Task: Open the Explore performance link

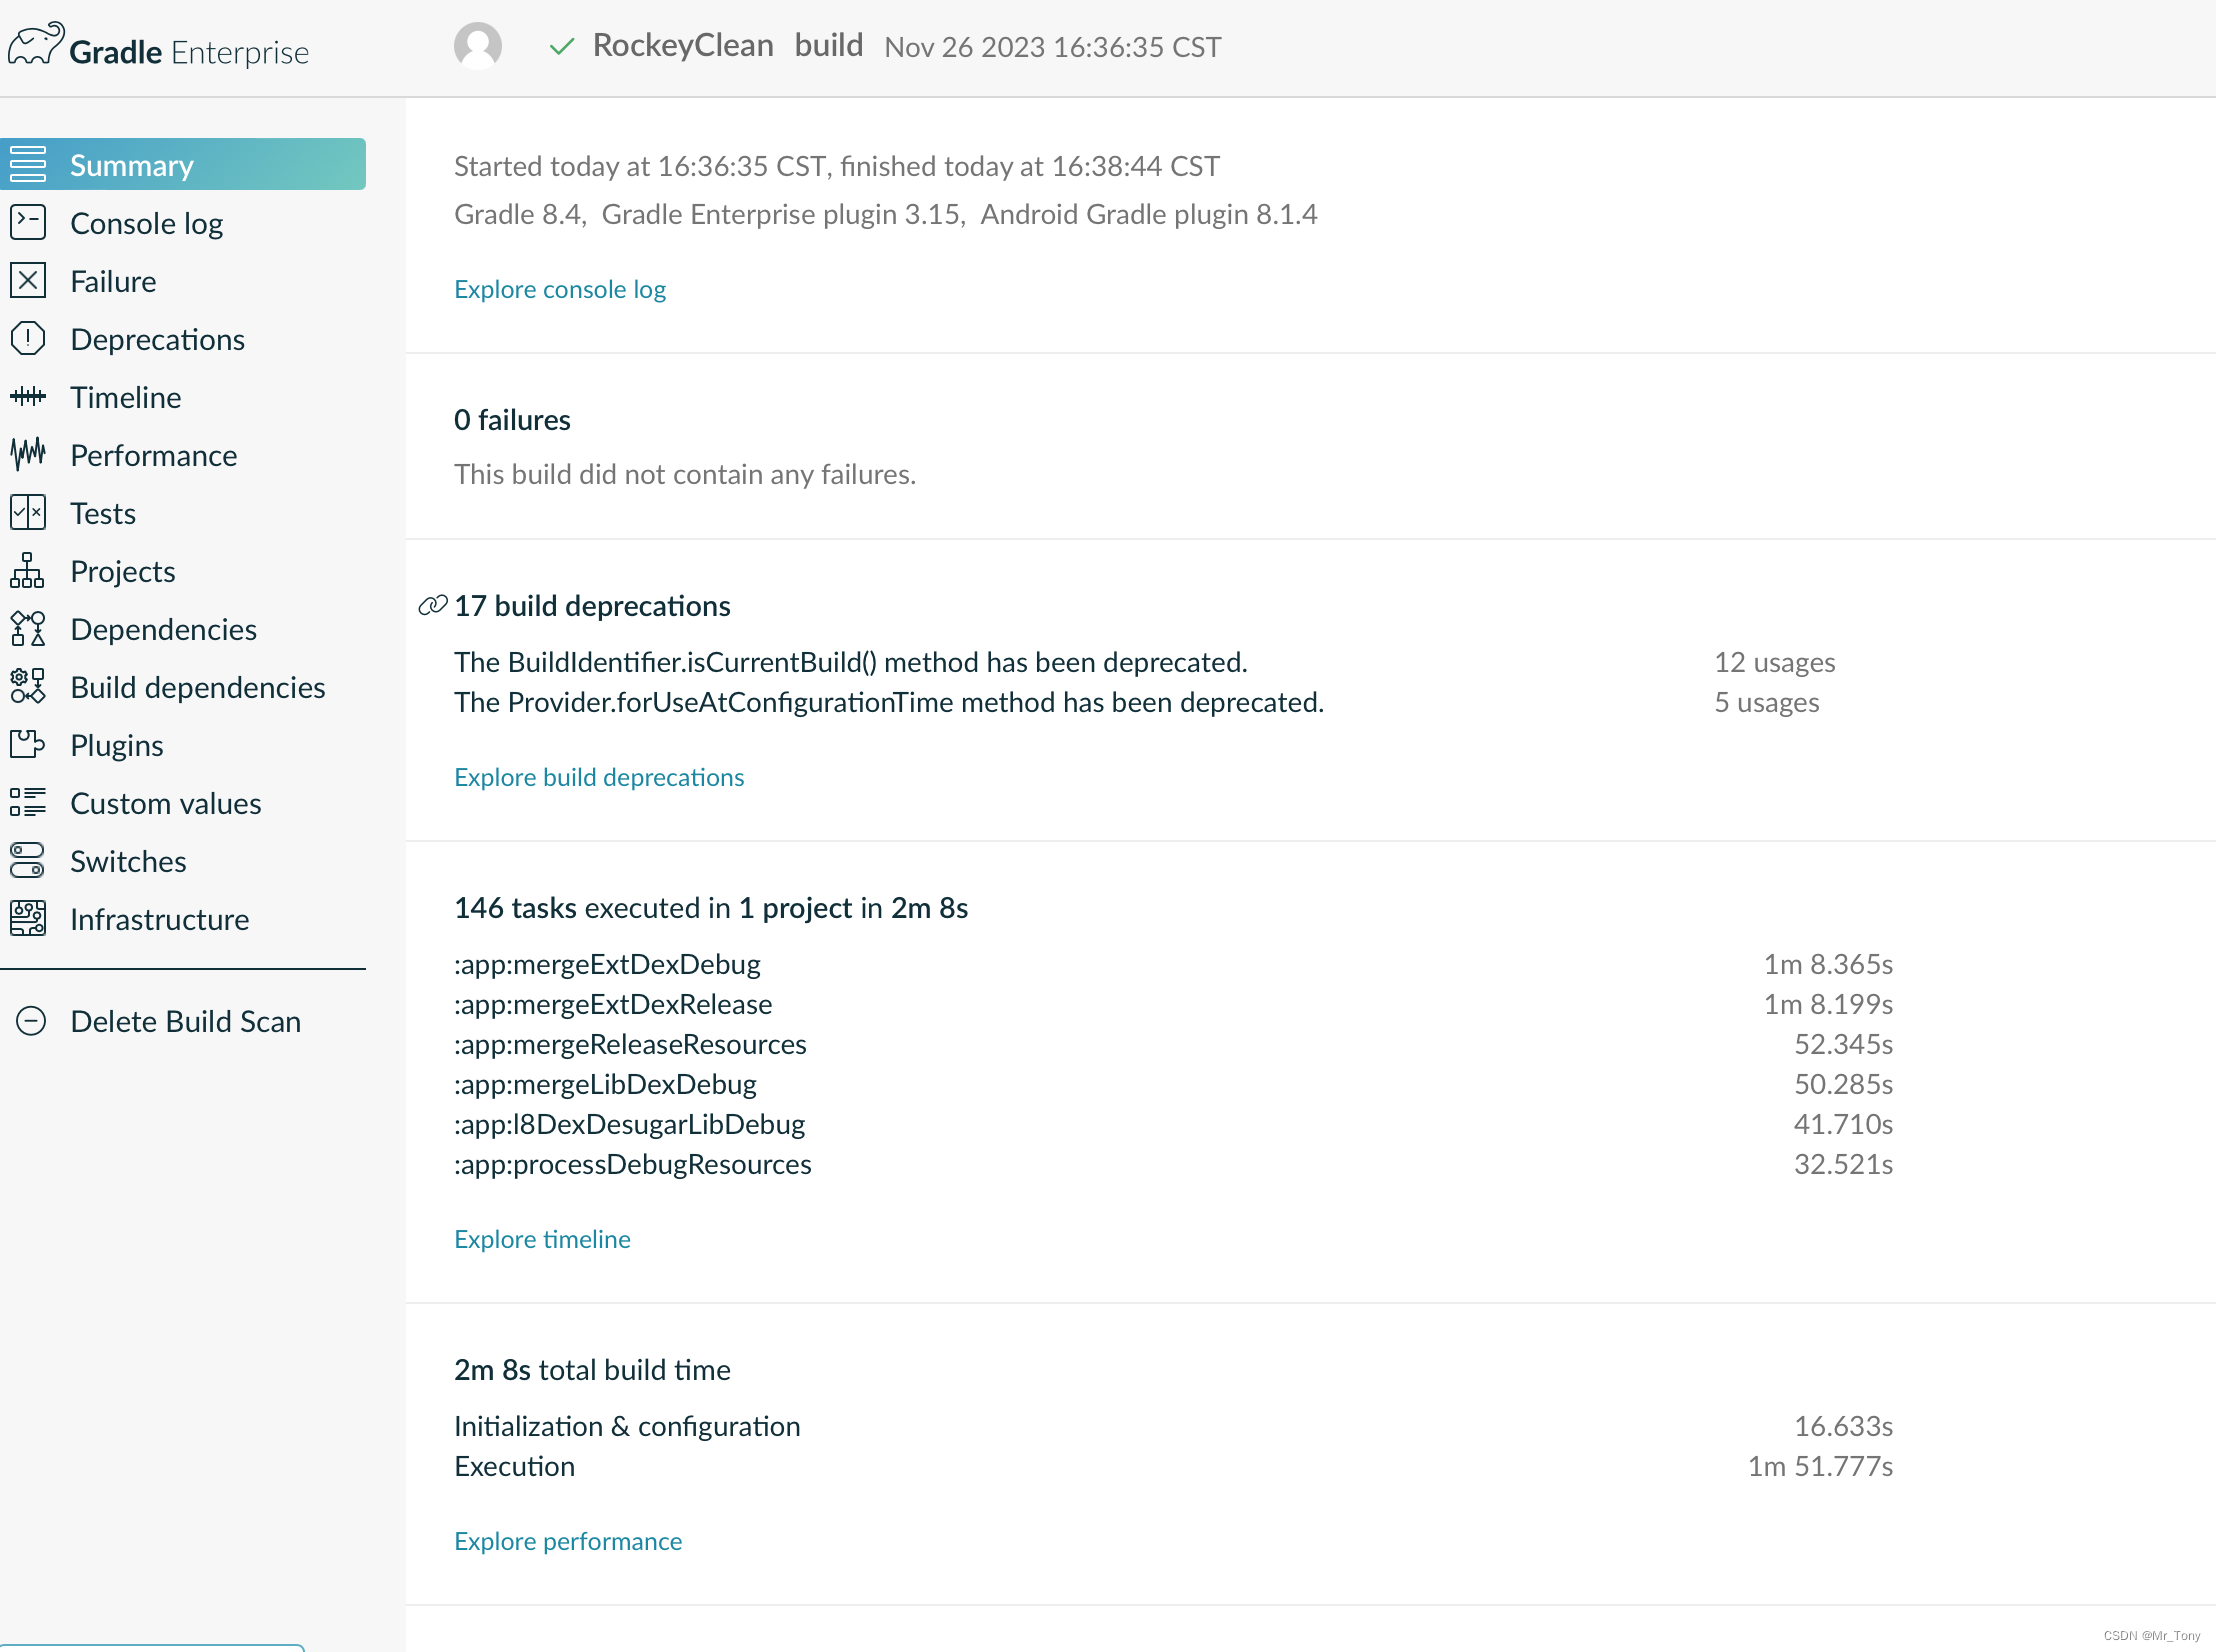Action: pos(567,1541)
